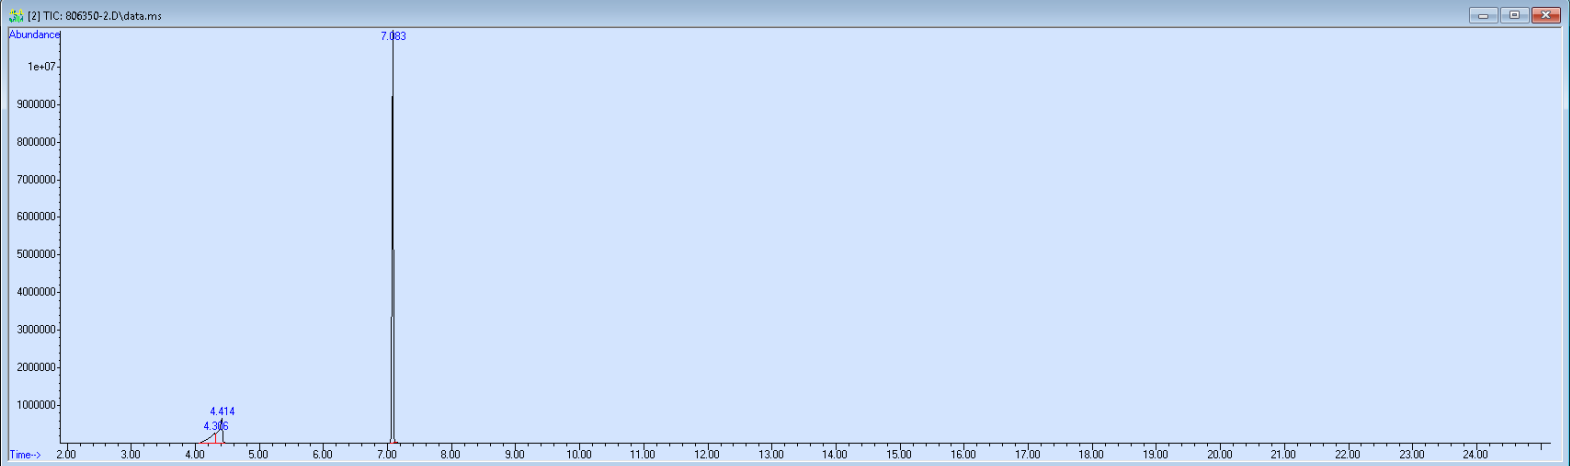Click the 4.00 time tick label

(x=194, y=455)
